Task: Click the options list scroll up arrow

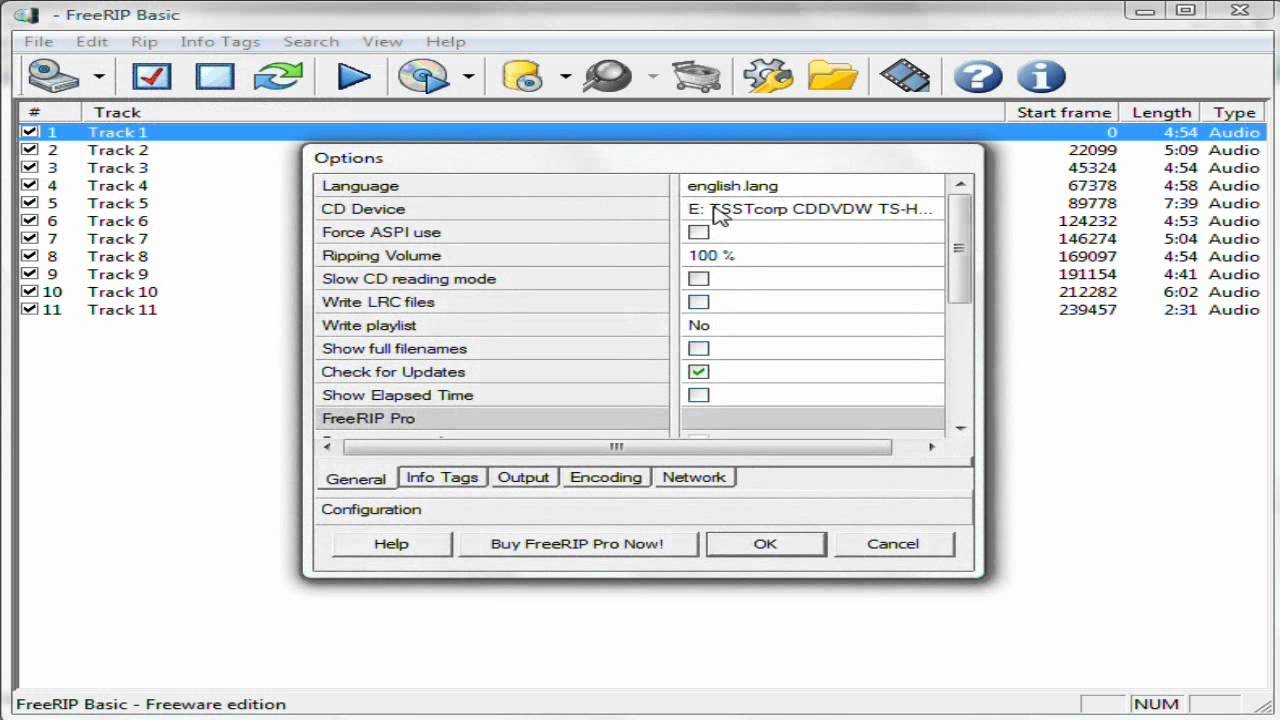Action: click(960, 184)
